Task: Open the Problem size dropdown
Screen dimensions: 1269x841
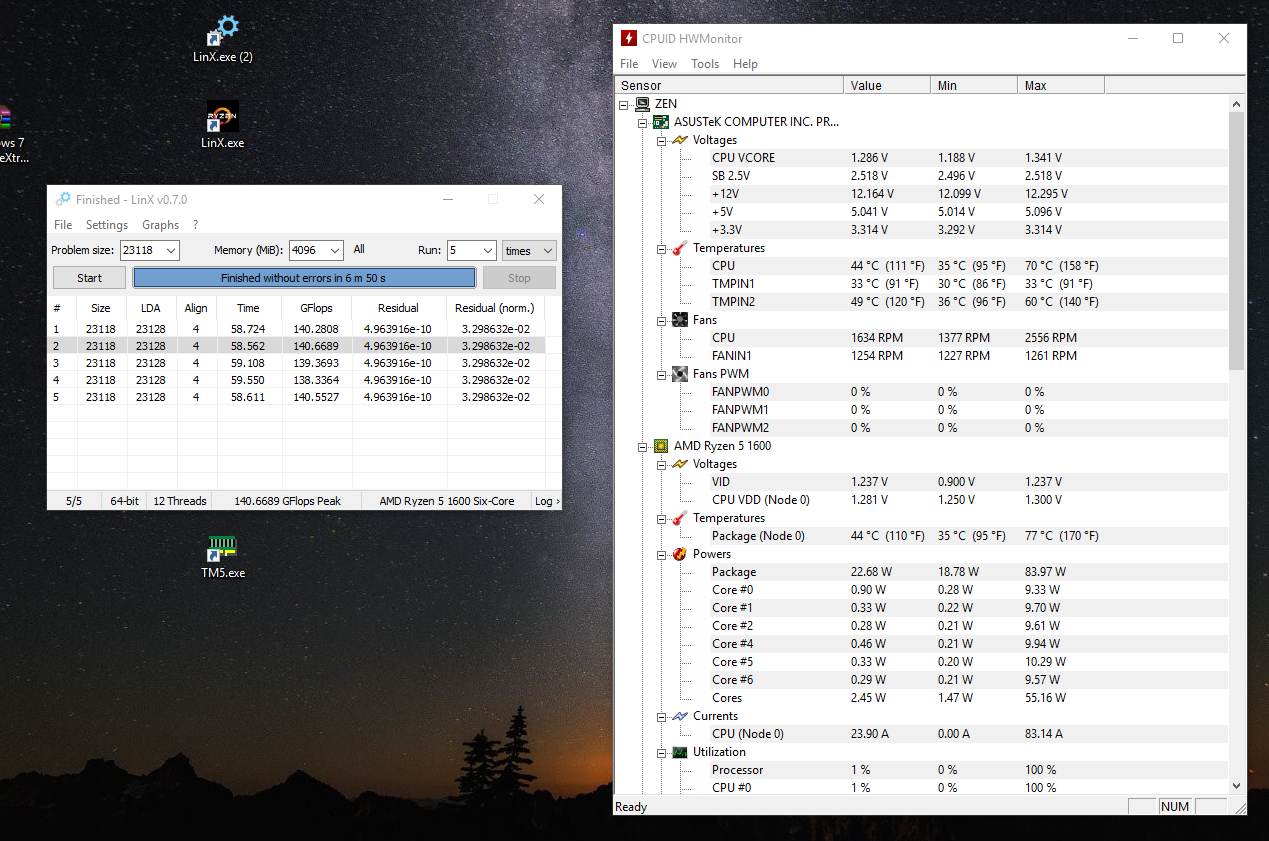Action: [x=170, y=250]
